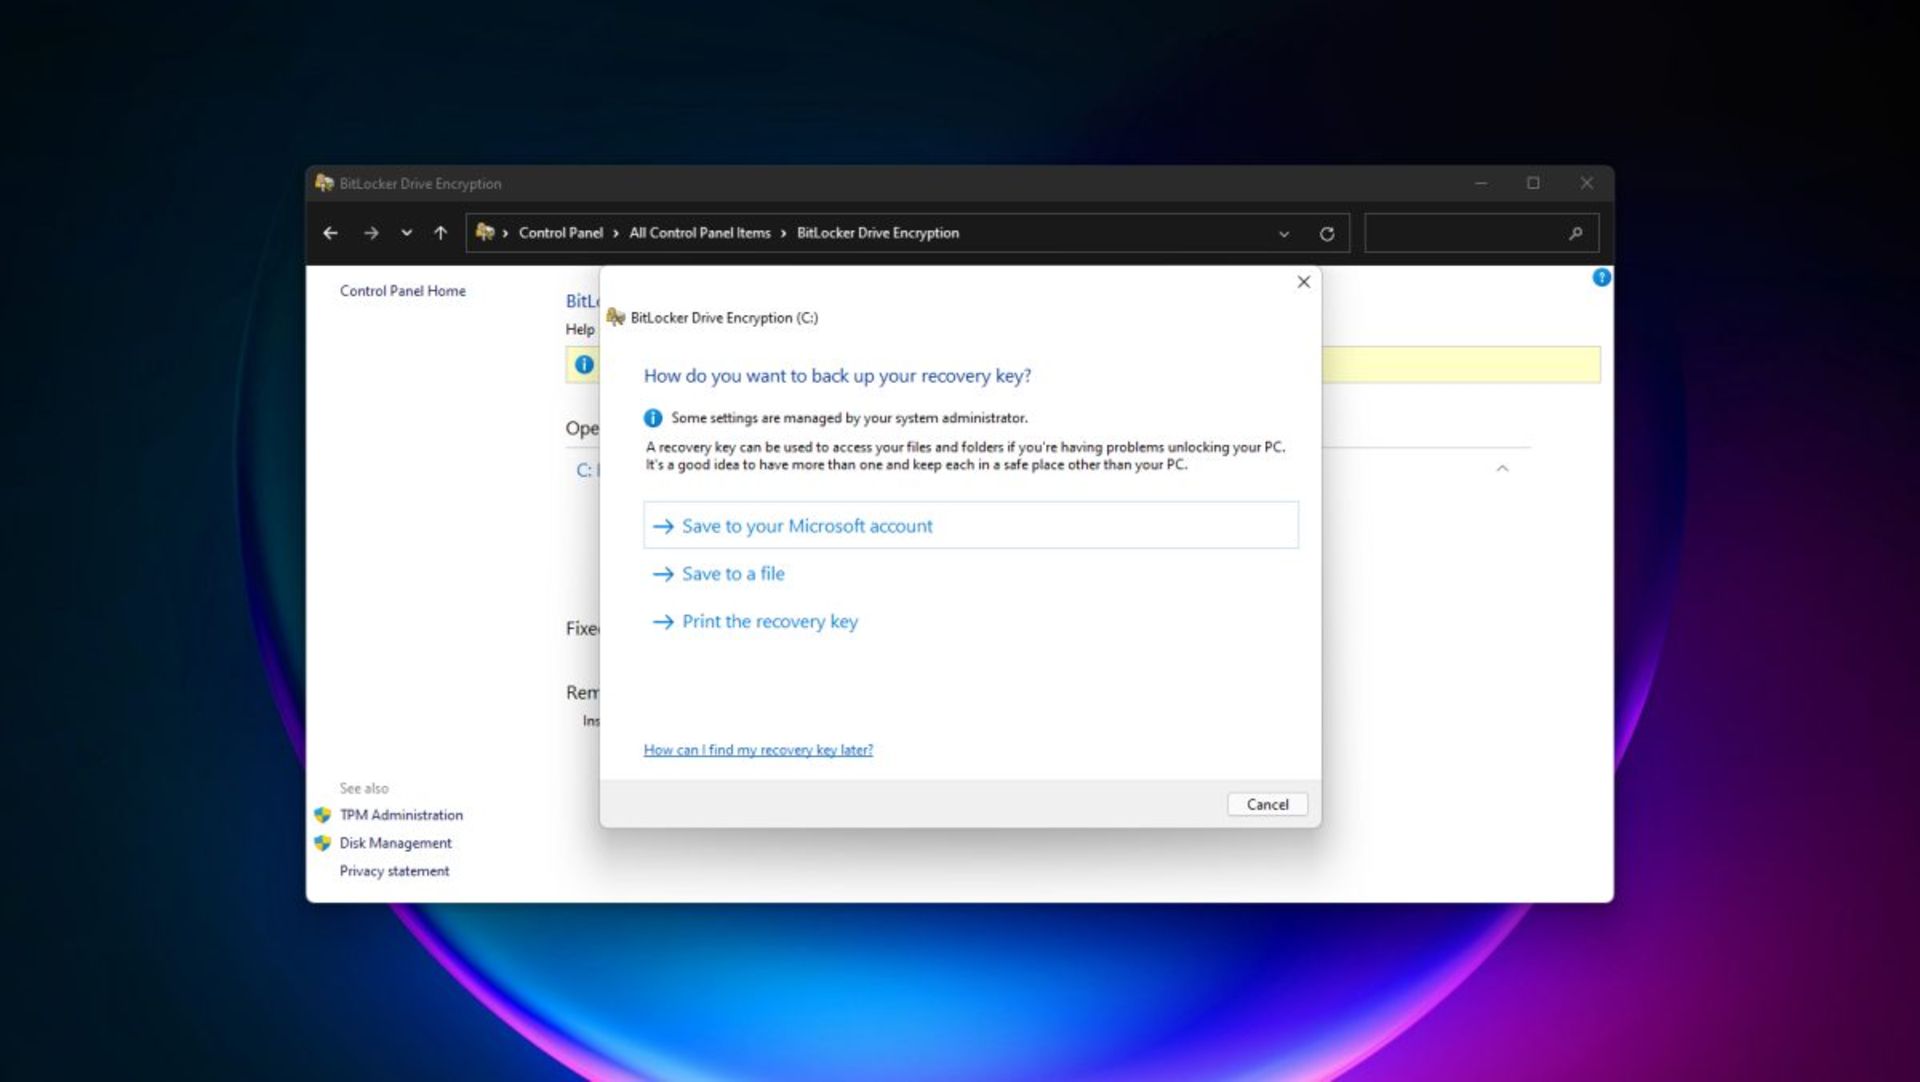Refresh the Control Panel page
The height and width of the screenshot is (1082, 1920).
pos(1327,234)
